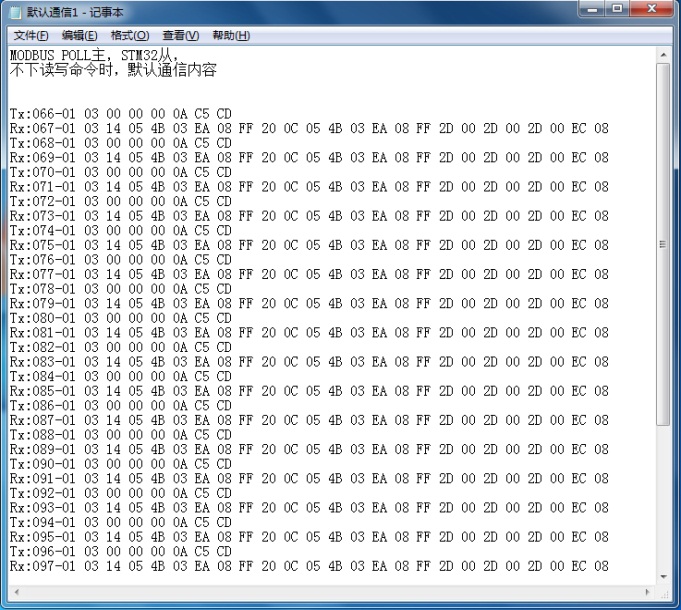The height and width of the screenshot is (610, 681).
Task: Click the Tx:078 line
Action: [121, 289]
